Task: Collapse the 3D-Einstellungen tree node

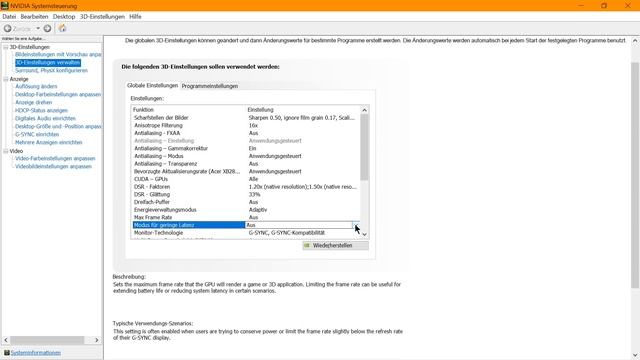Action: tap(6, 47)
